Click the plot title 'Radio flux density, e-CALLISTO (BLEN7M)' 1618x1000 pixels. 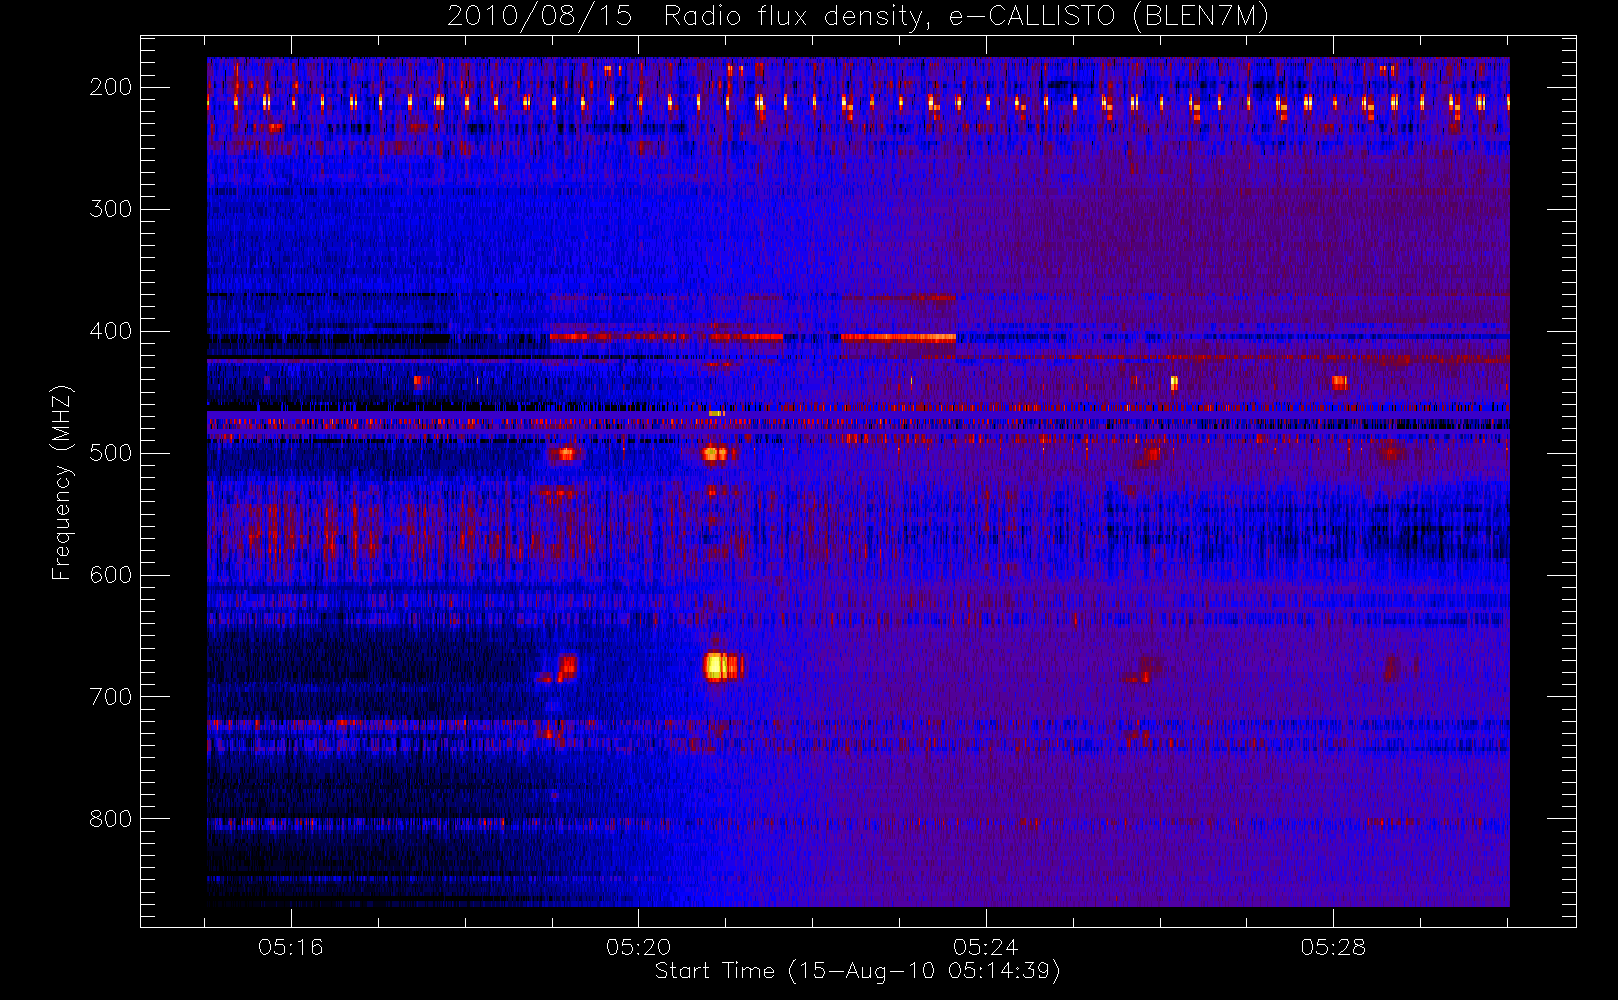966,17
